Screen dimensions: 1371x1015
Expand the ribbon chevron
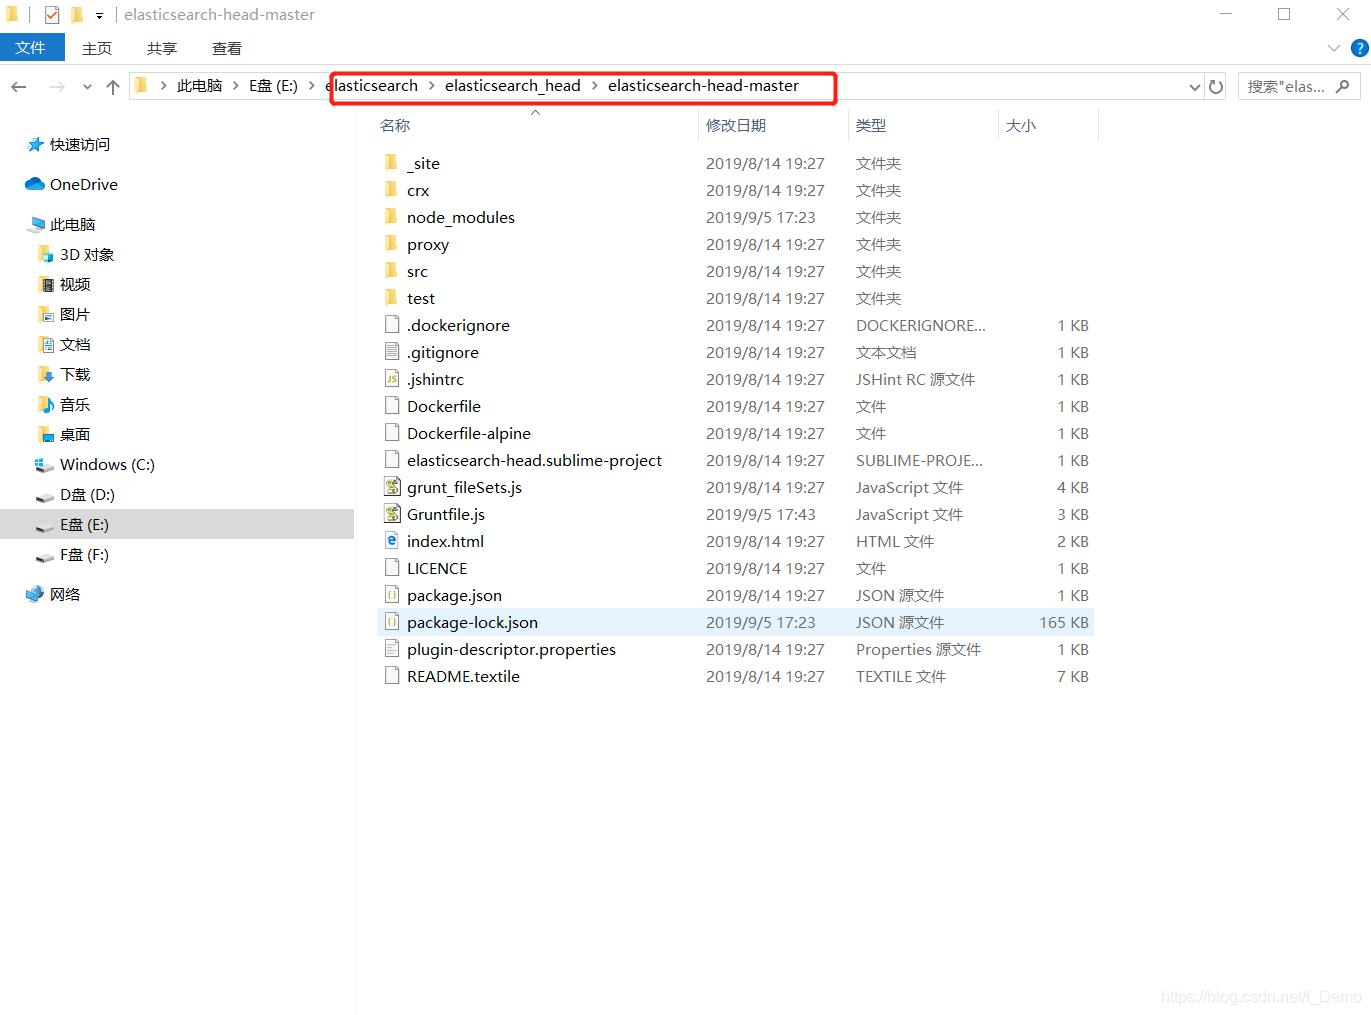[x=1333, y=48]
